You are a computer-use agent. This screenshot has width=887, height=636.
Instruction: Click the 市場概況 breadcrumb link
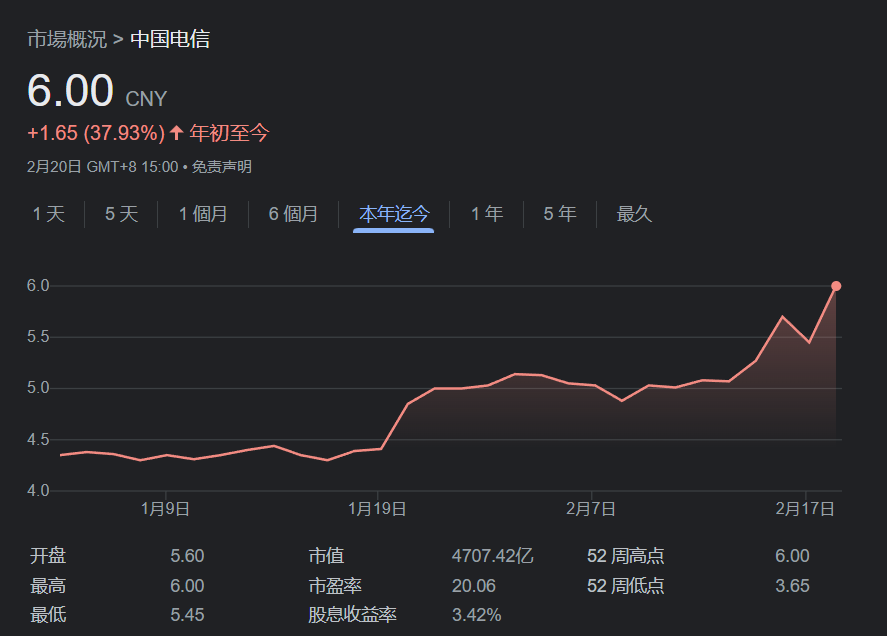[66, 40]
